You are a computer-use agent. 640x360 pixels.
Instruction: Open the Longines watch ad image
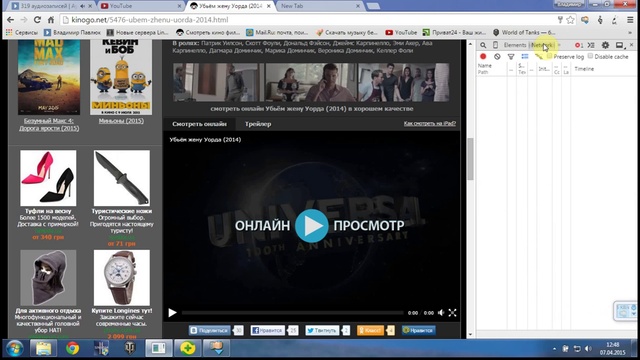[122, 278]
